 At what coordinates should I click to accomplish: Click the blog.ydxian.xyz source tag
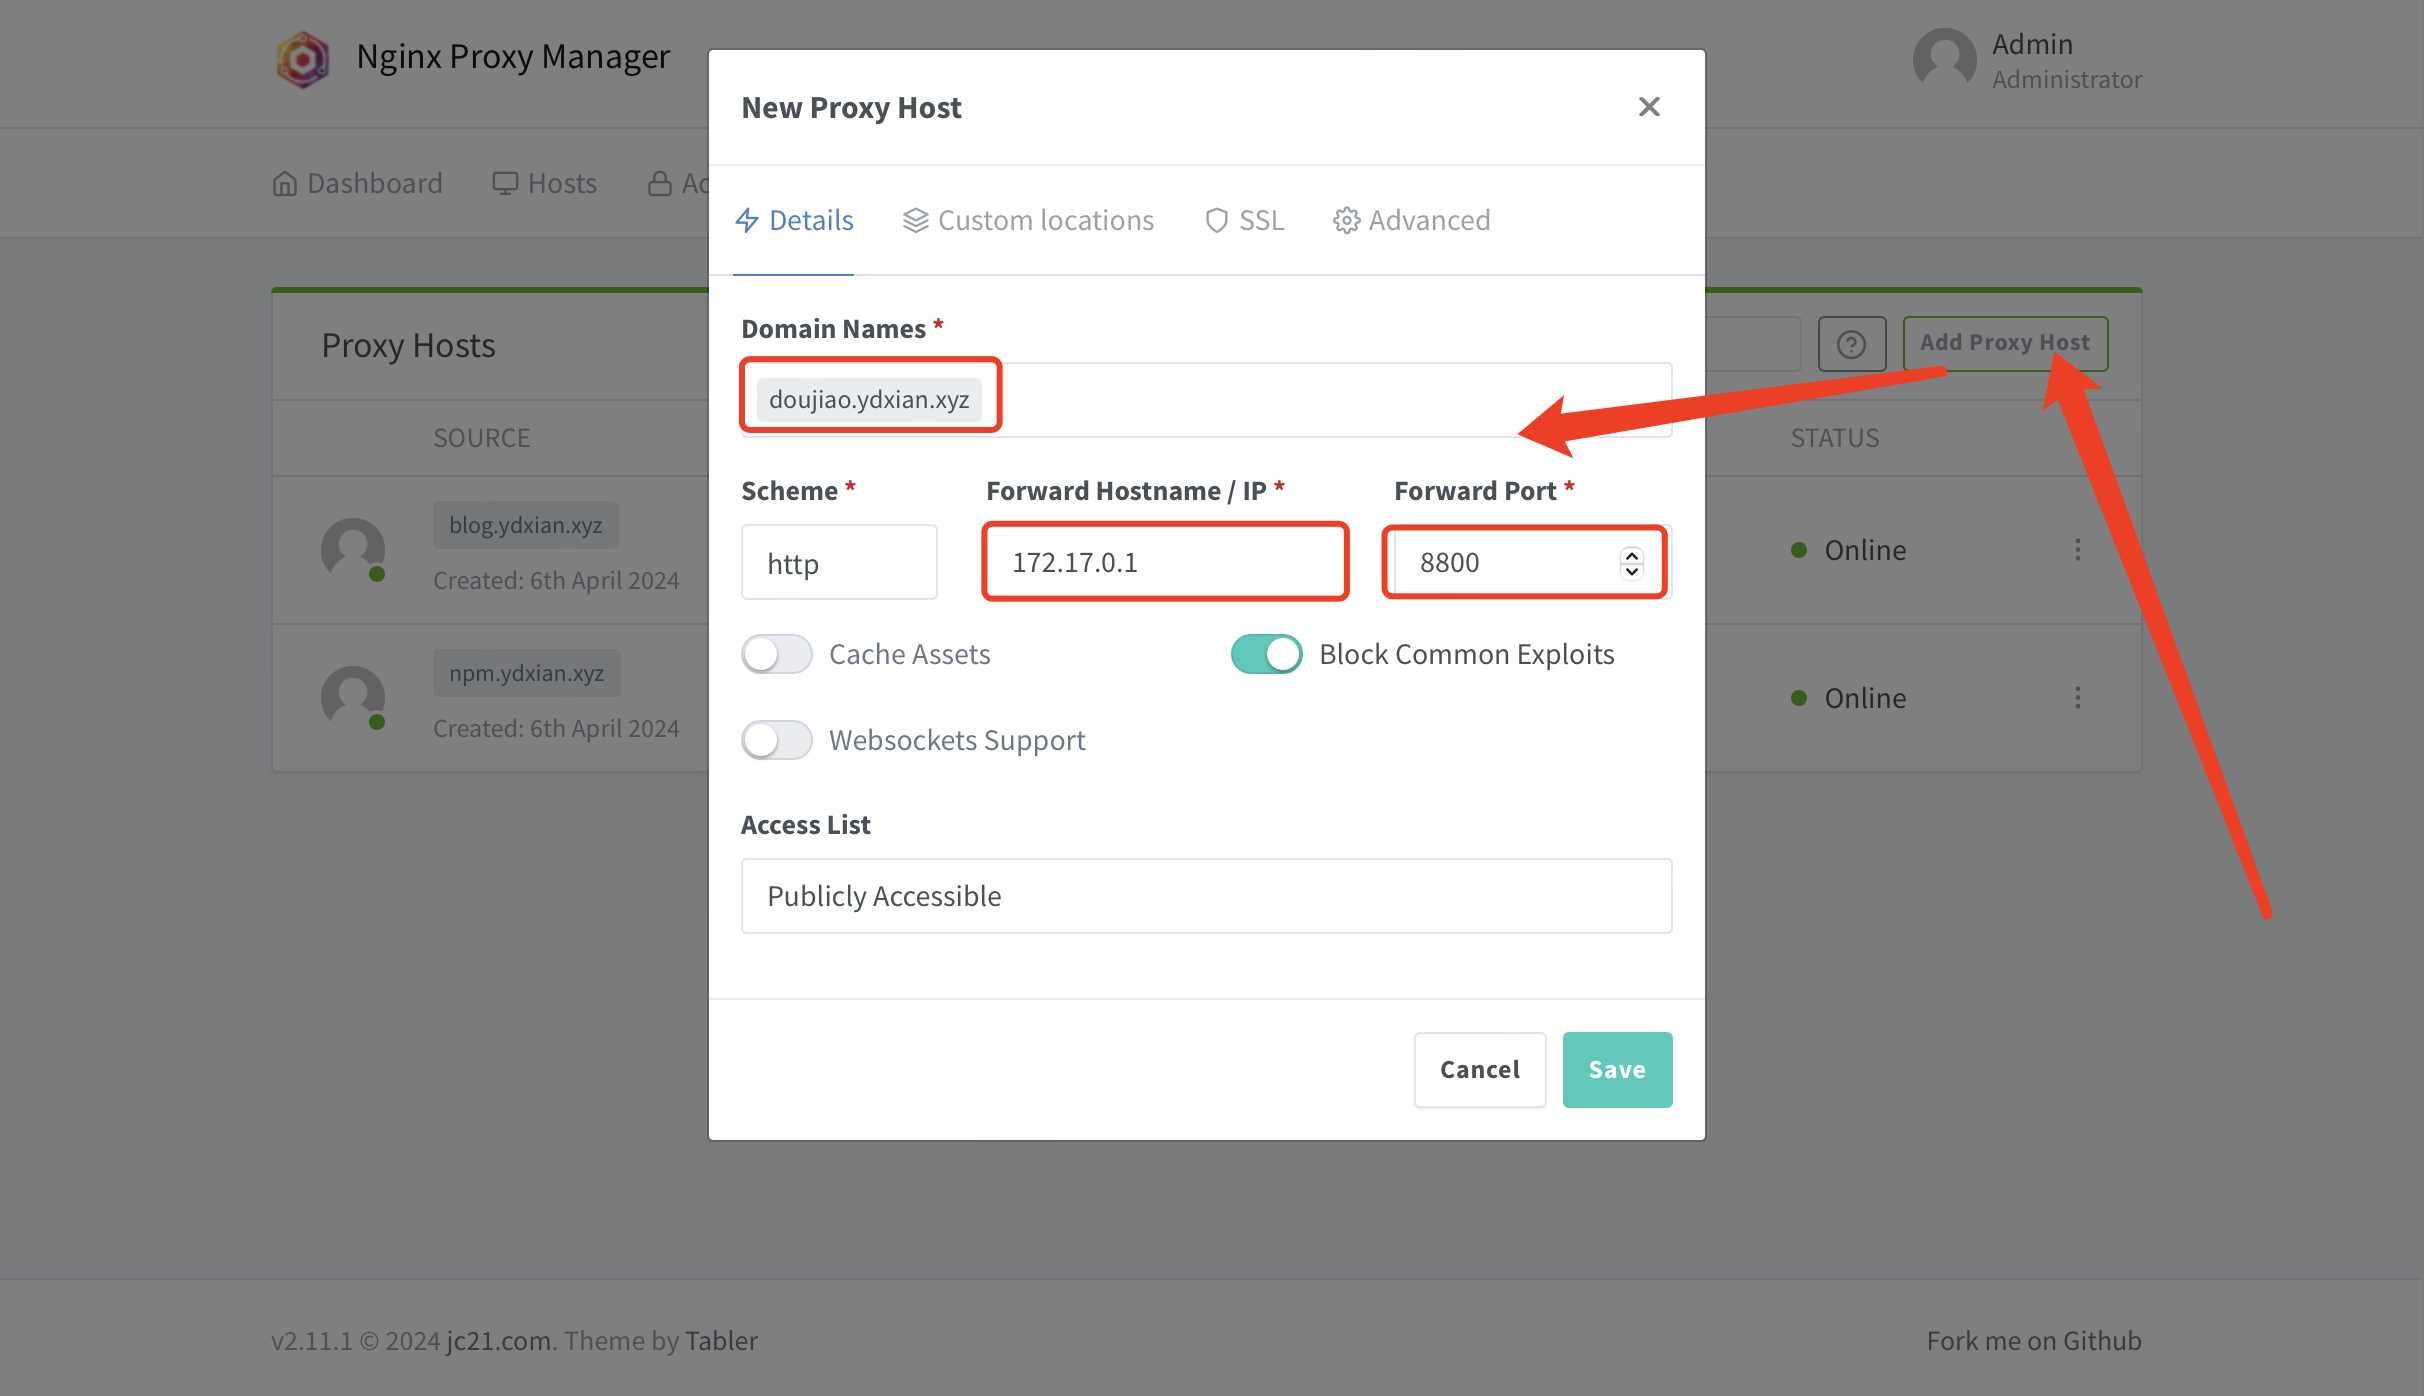point(526,525)
